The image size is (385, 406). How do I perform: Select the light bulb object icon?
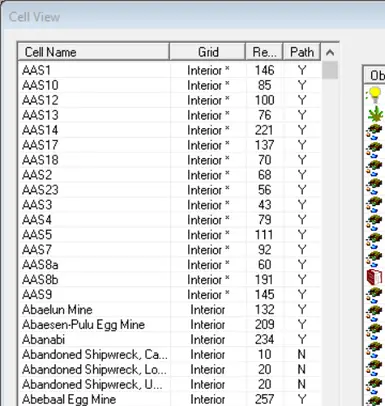pos(375,95)
